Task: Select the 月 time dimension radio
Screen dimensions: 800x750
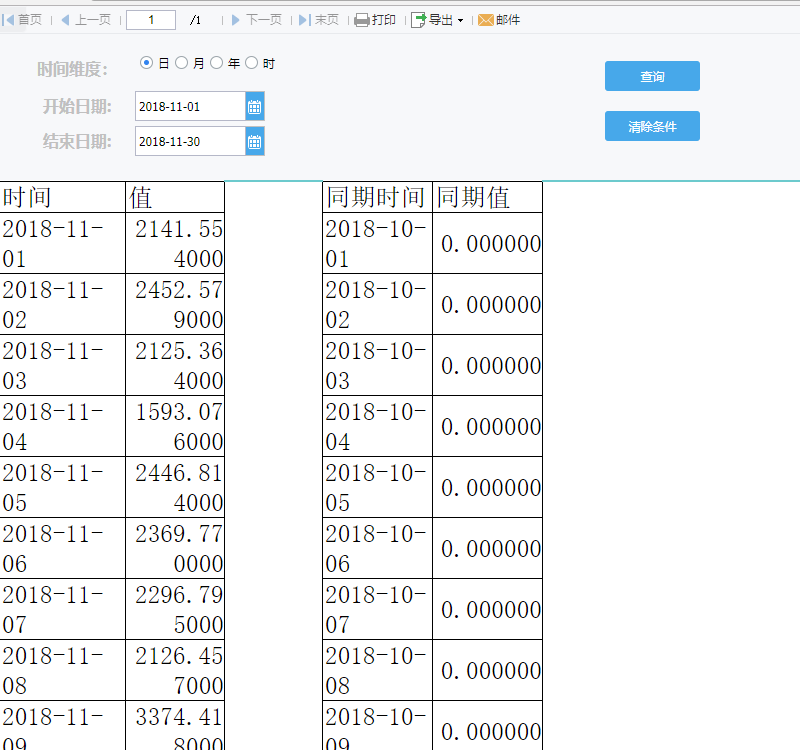Action: click(182, 63)
